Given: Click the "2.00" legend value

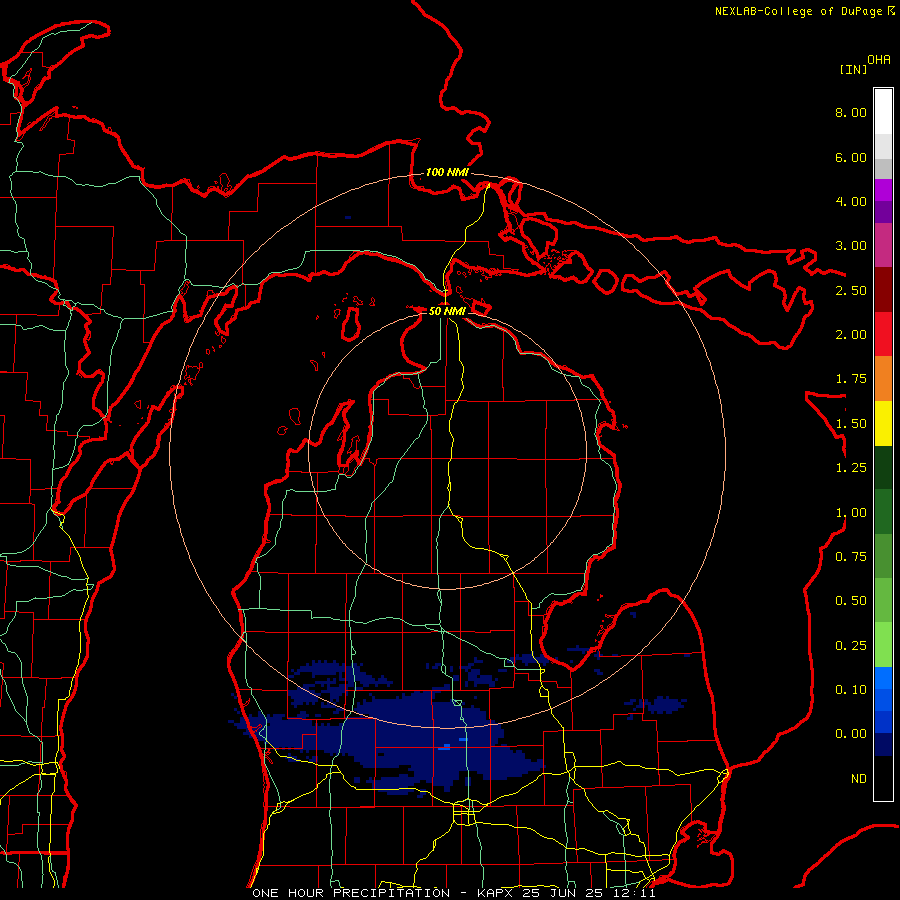Looking at the screenshot, I should [851, 335].
